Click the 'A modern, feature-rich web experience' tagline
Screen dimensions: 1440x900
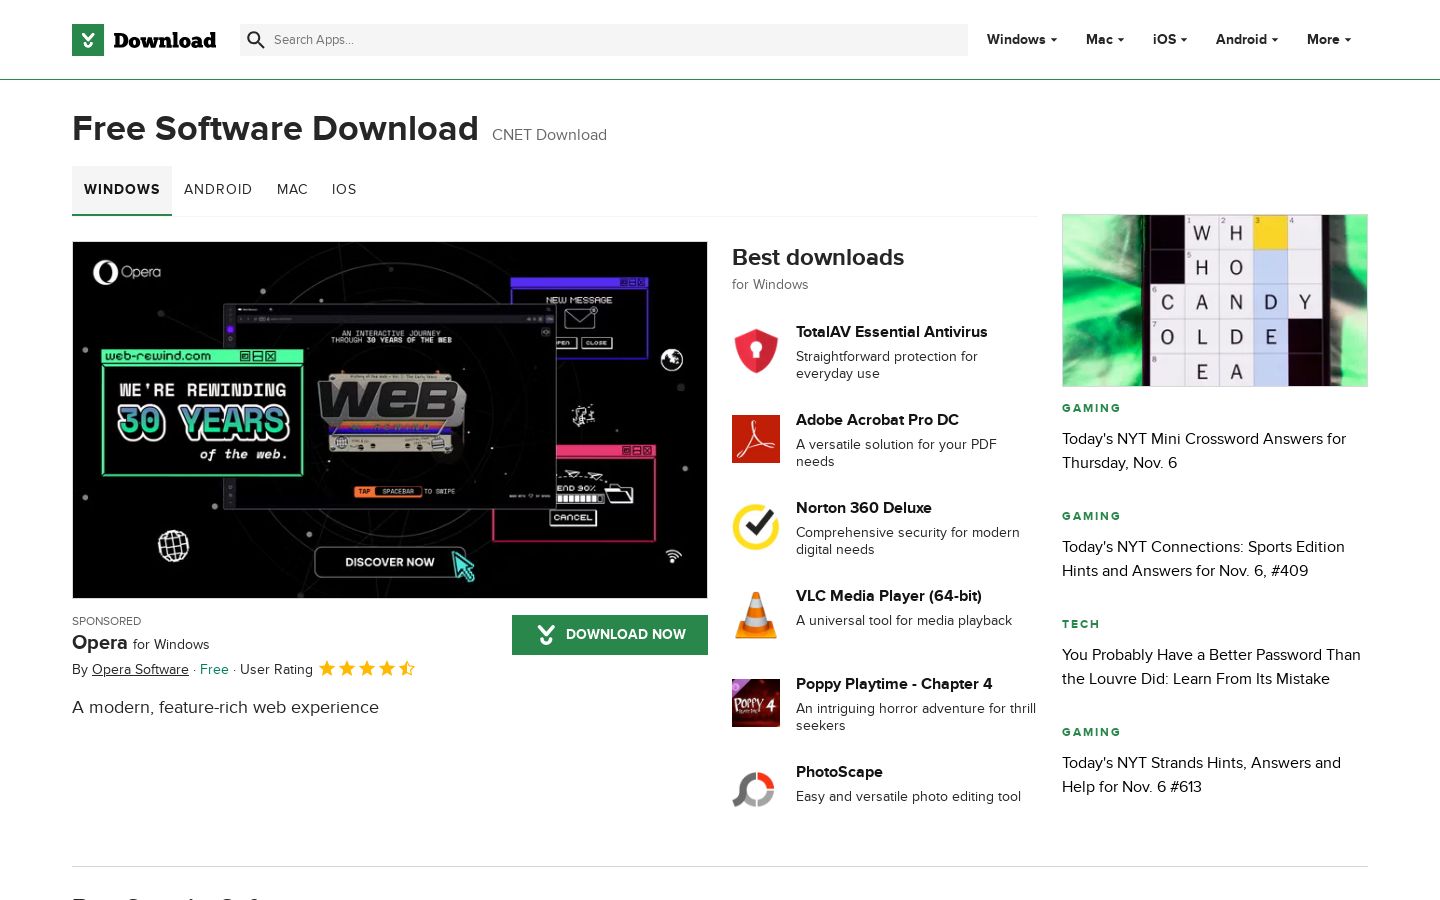point(225,708)
